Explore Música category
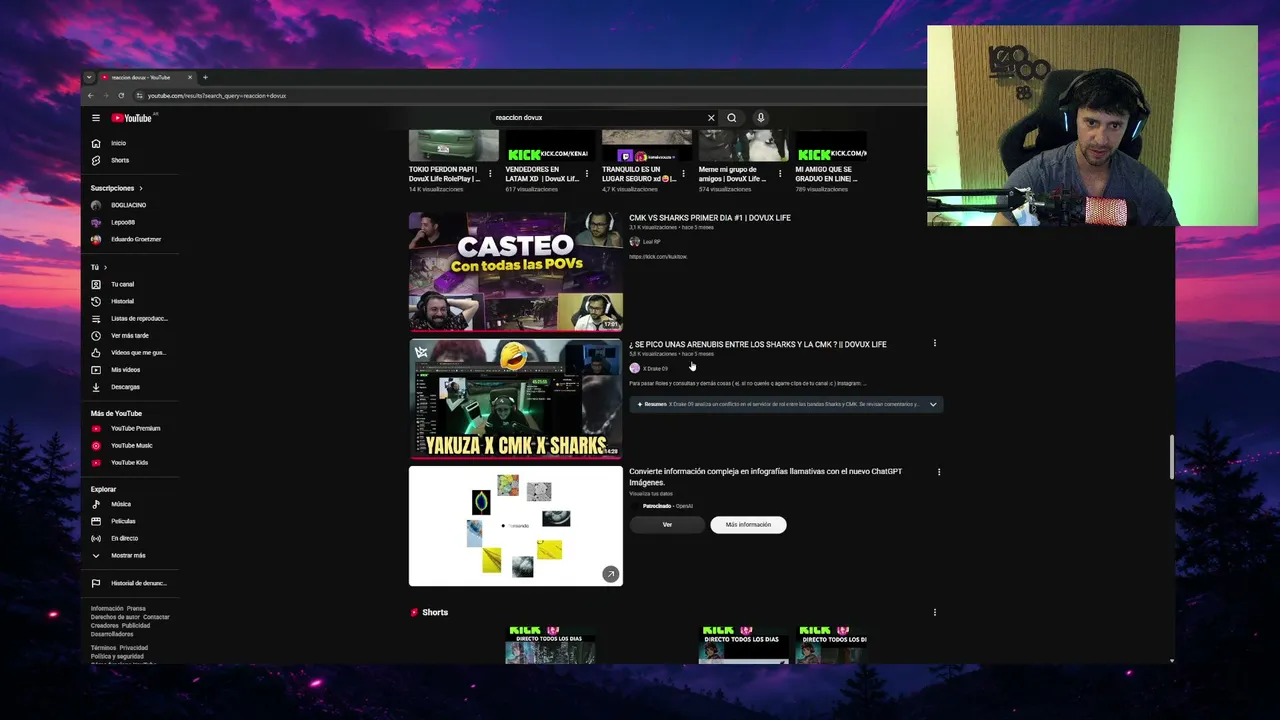 [121, 504]
